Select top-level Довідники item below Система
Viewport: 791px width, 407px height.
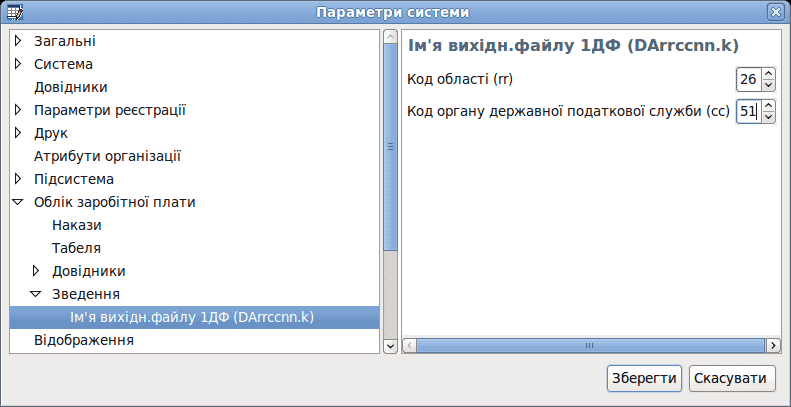(x=71, y=87)
